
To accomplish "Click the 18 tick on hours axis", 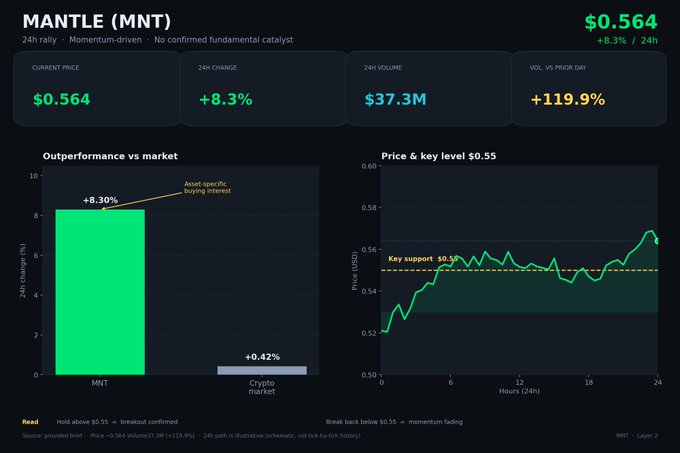I will [589, 382].
